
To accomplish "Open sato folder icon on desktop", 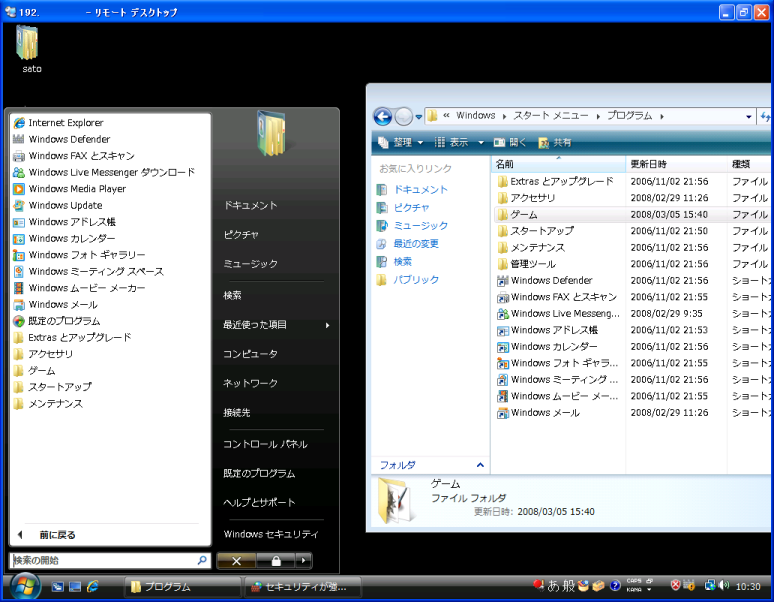I will click(29, 50).
